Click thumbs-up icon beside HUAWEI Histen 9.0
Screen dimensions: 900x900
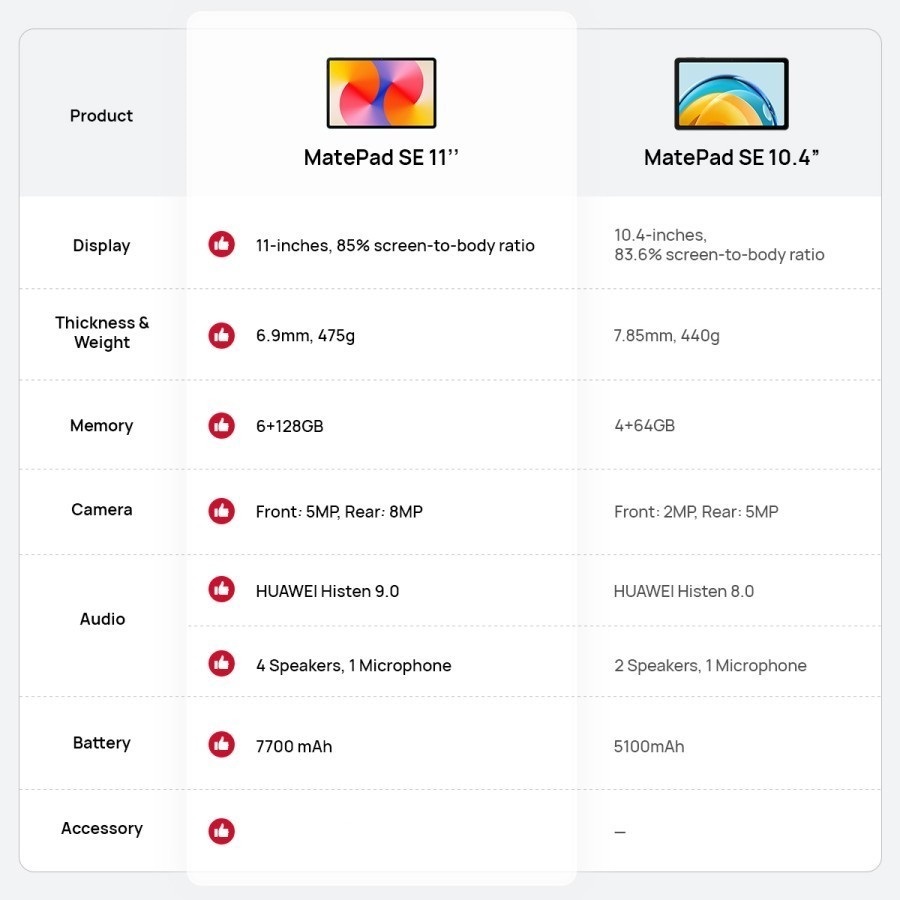point(221,590)
